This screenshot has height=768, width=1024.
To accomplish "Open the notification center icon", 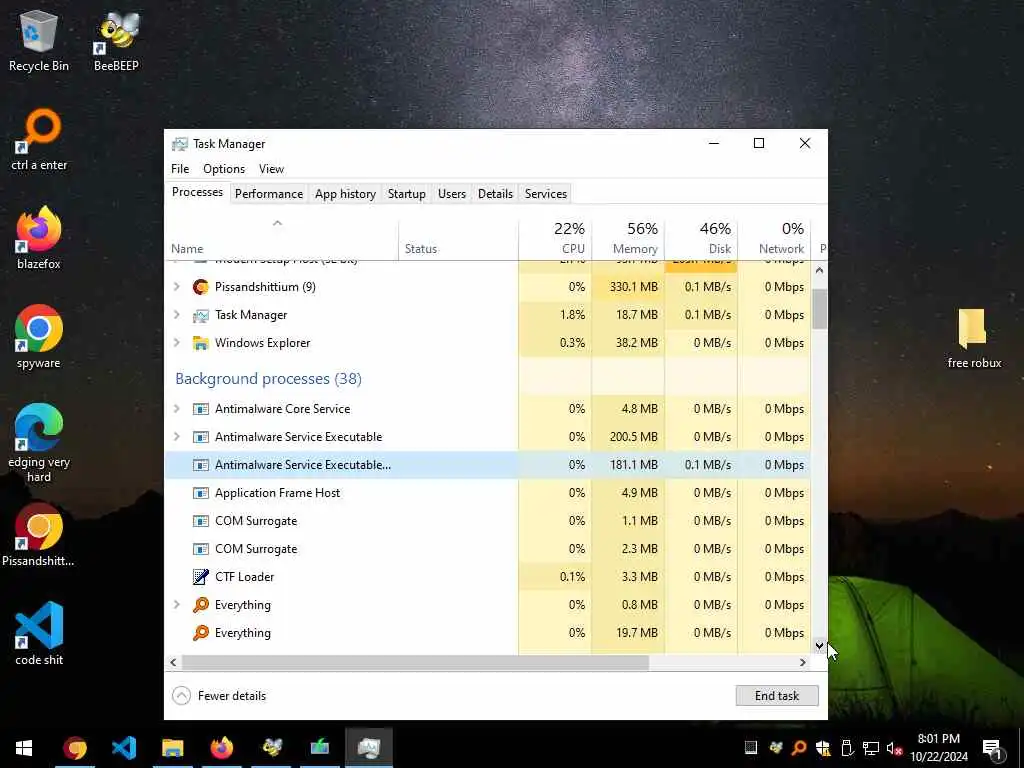I will pyautogui.click(x=992, y=748).
